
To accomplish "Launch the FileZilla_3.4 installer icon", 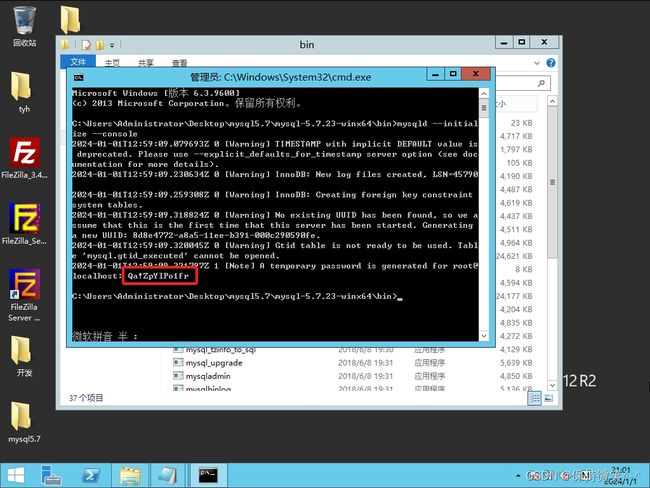I will [x=24, y=158].
